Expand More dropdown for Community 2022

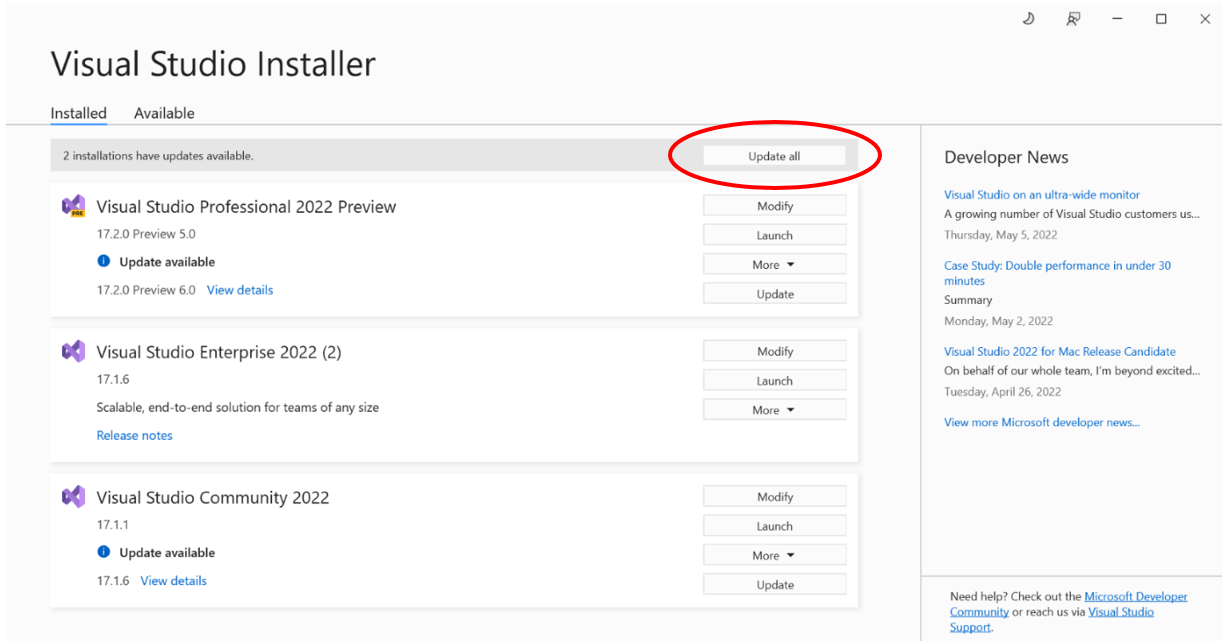click(x=774, y=555)
